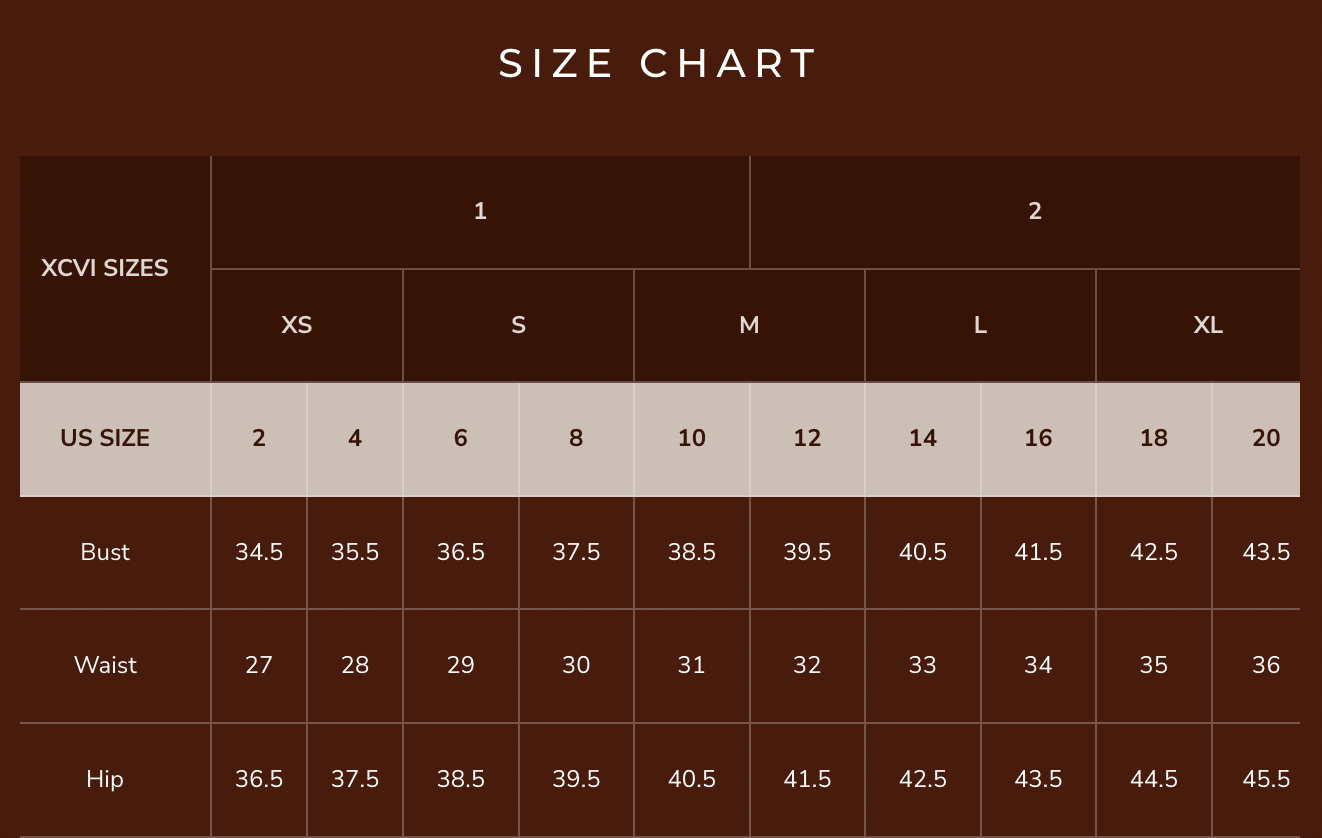The height and width of the screenshot is (838, 1322).
Task: Select US size 10 cell
Action: pyautogui.click(x=692, y=438)
